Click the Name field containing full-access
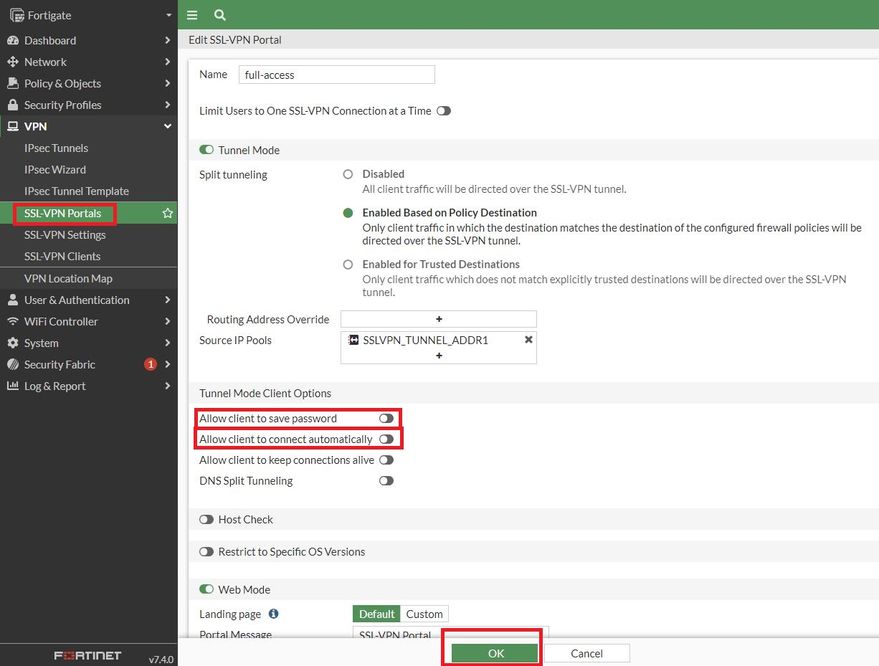The width and height of the screenshot is (879, 666). pyautogui.click(x=337, y=75)
